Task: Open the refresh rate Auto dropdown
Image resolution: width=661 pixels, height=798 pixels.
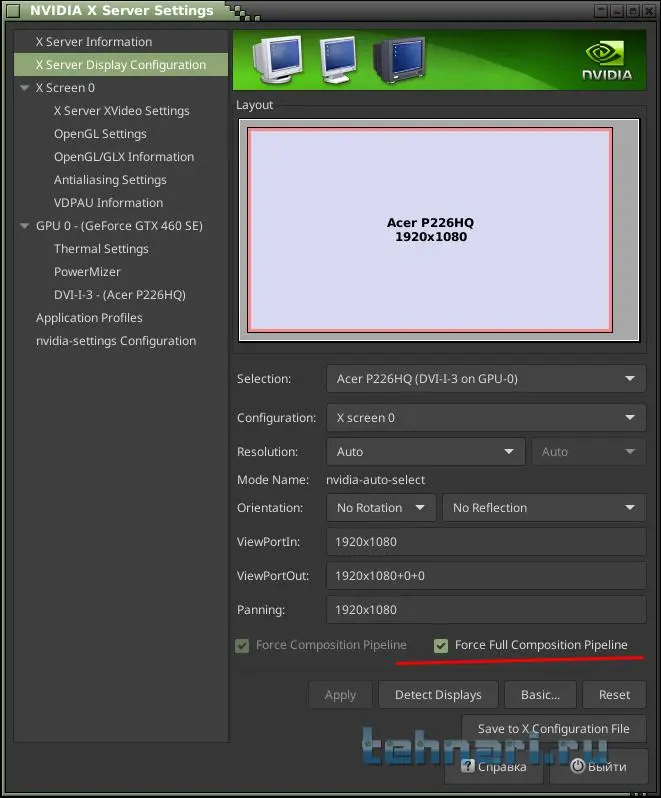Action: 589,451
